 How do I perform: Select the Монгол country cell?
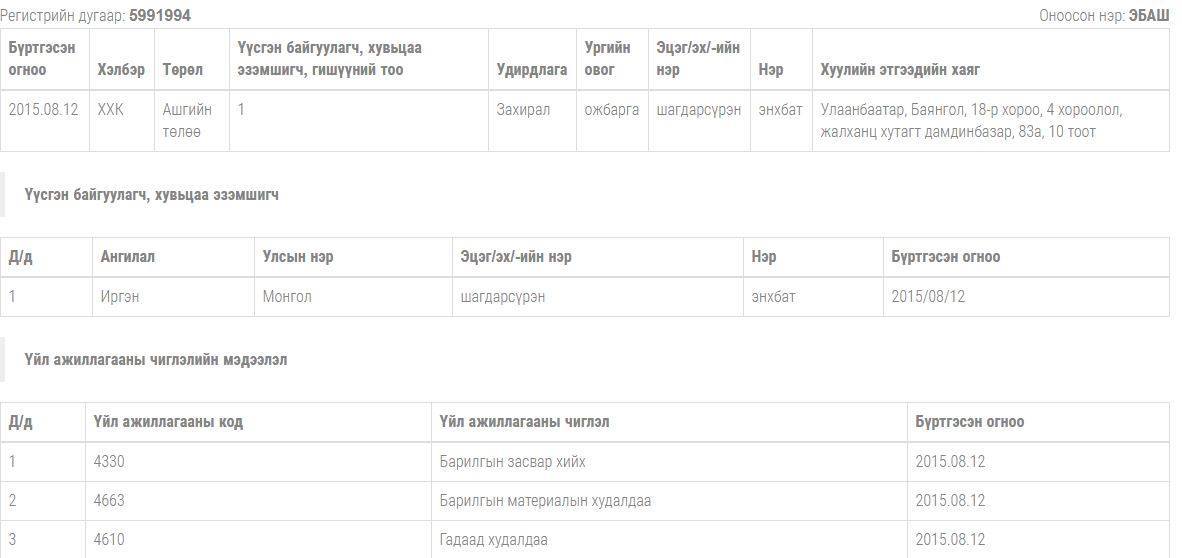pyautogui.click(x=287, y=297)
